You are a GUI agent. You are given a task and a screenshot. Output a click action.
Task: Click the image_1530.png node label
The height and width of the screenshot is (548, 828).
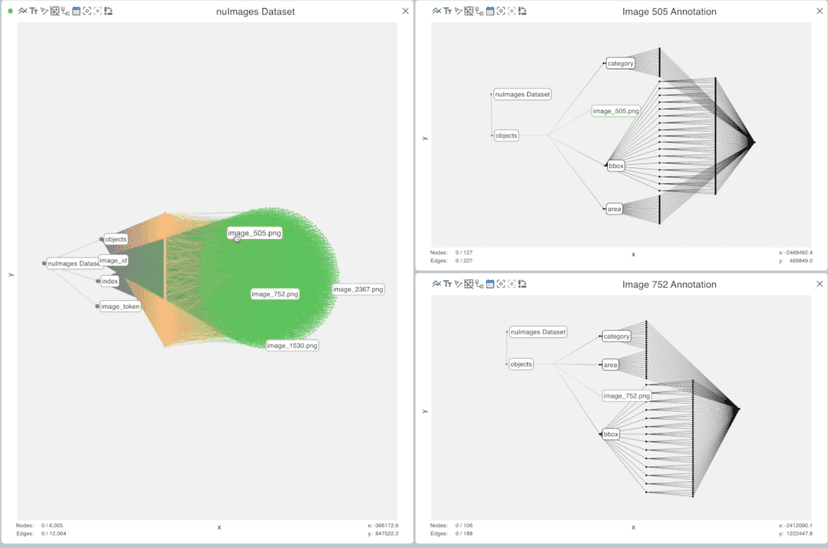(x=292, y=345)
